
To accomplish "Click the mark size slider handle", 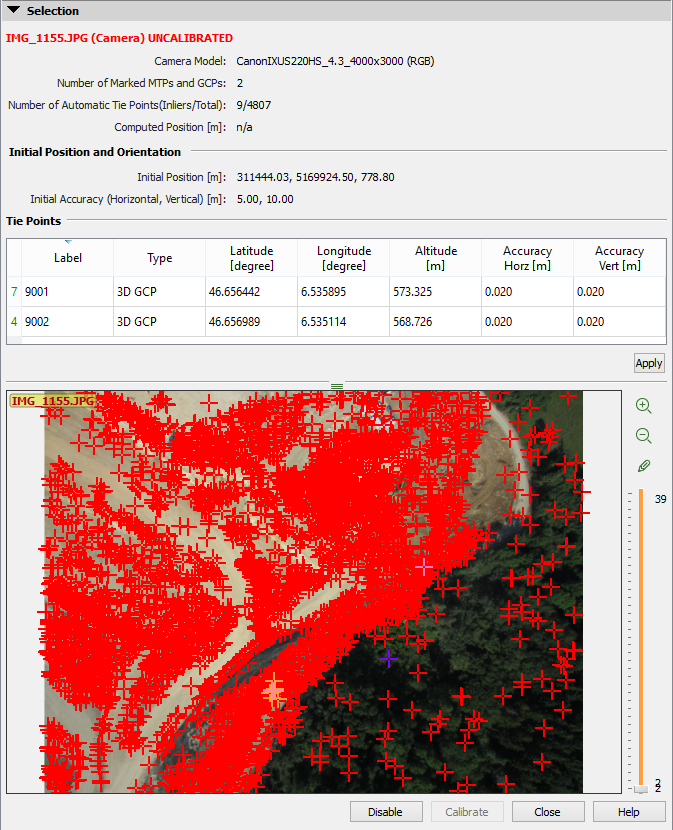I will pyautogui.click(x=641, y=789).
